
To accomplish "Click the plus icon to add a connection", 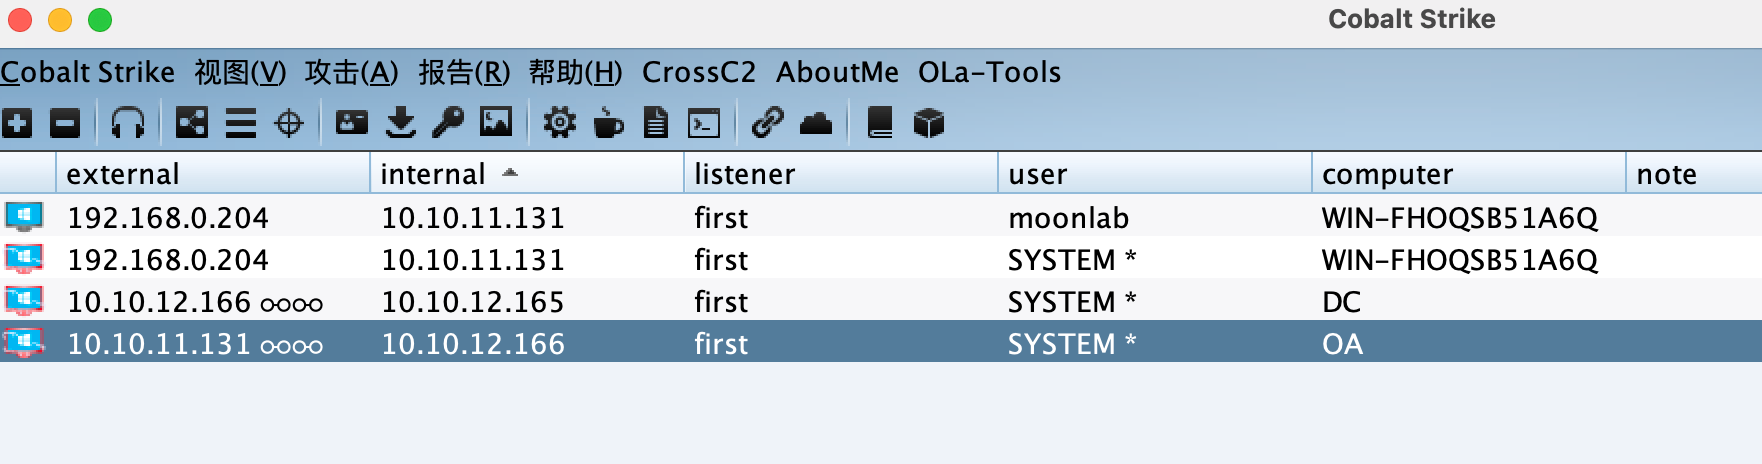I will click(x=17, y=123).
